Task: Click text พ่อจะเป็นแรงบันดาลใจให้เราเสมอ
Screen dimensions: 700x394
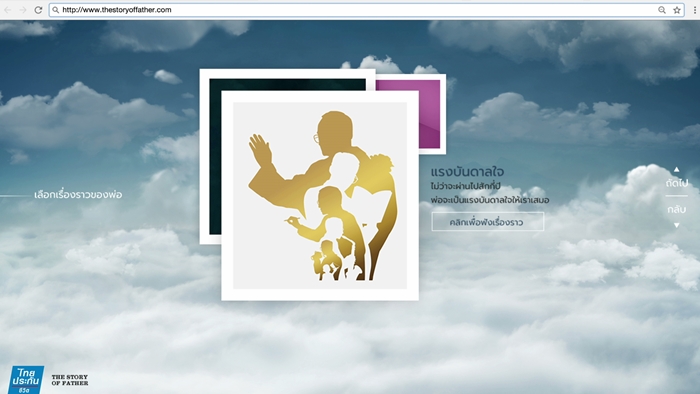Action: pos(490,200)
